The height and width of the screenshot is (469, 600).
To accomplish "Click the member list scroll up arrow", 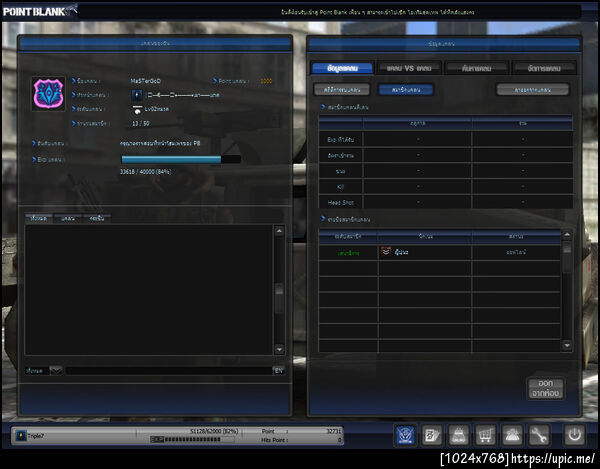I will tap(567, 235).
